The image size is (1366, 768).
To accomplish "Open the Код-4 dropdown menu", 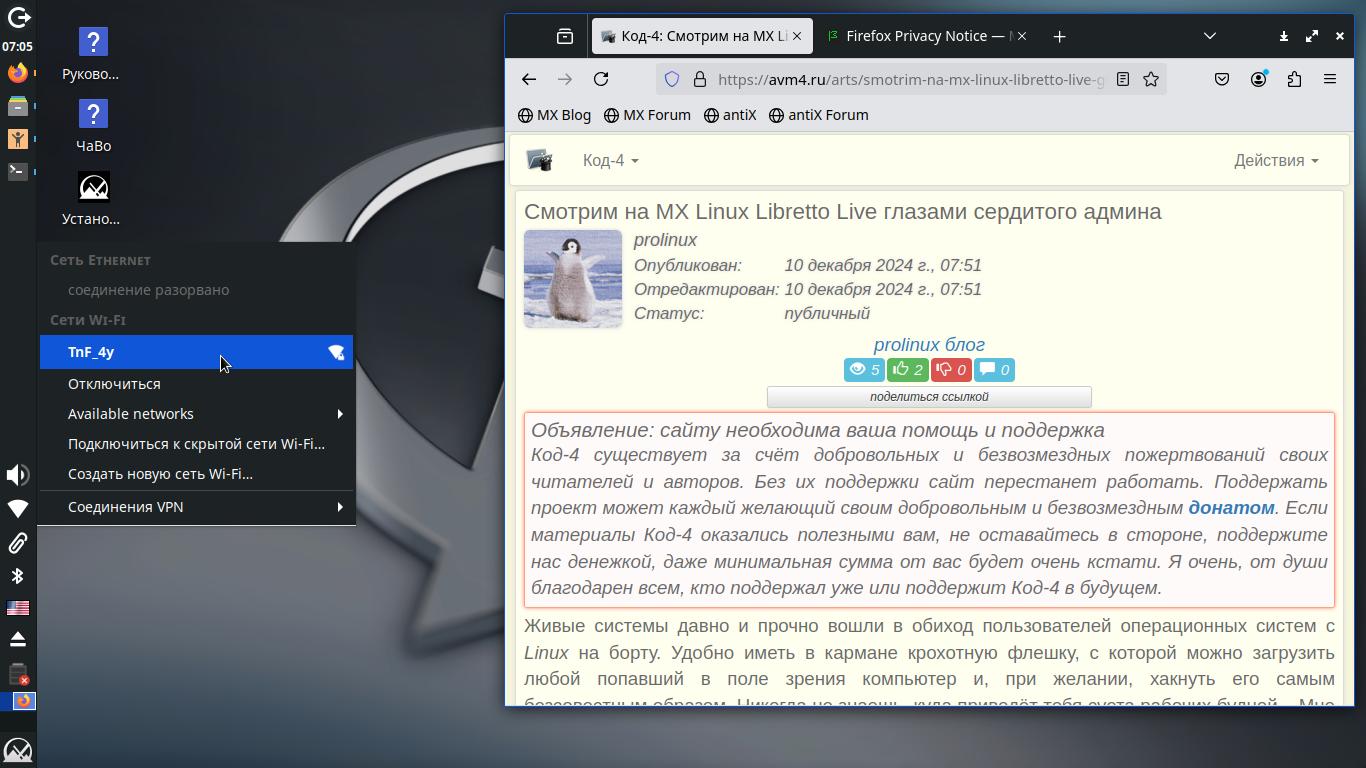I will point(610,161).
